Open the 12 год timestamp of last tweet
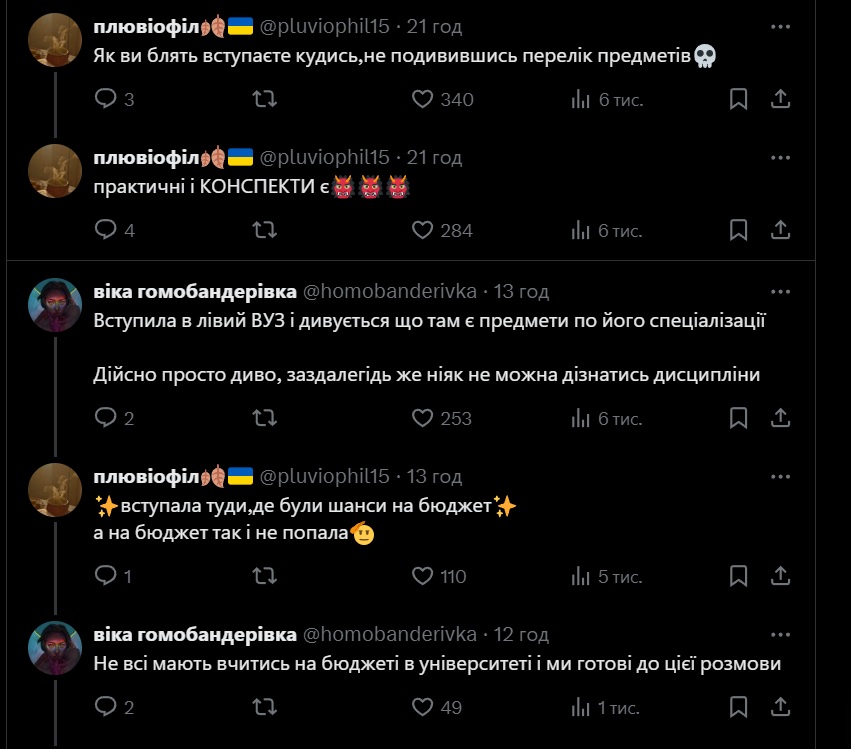This screenshot has width=851, height=749. click(521, 634)
